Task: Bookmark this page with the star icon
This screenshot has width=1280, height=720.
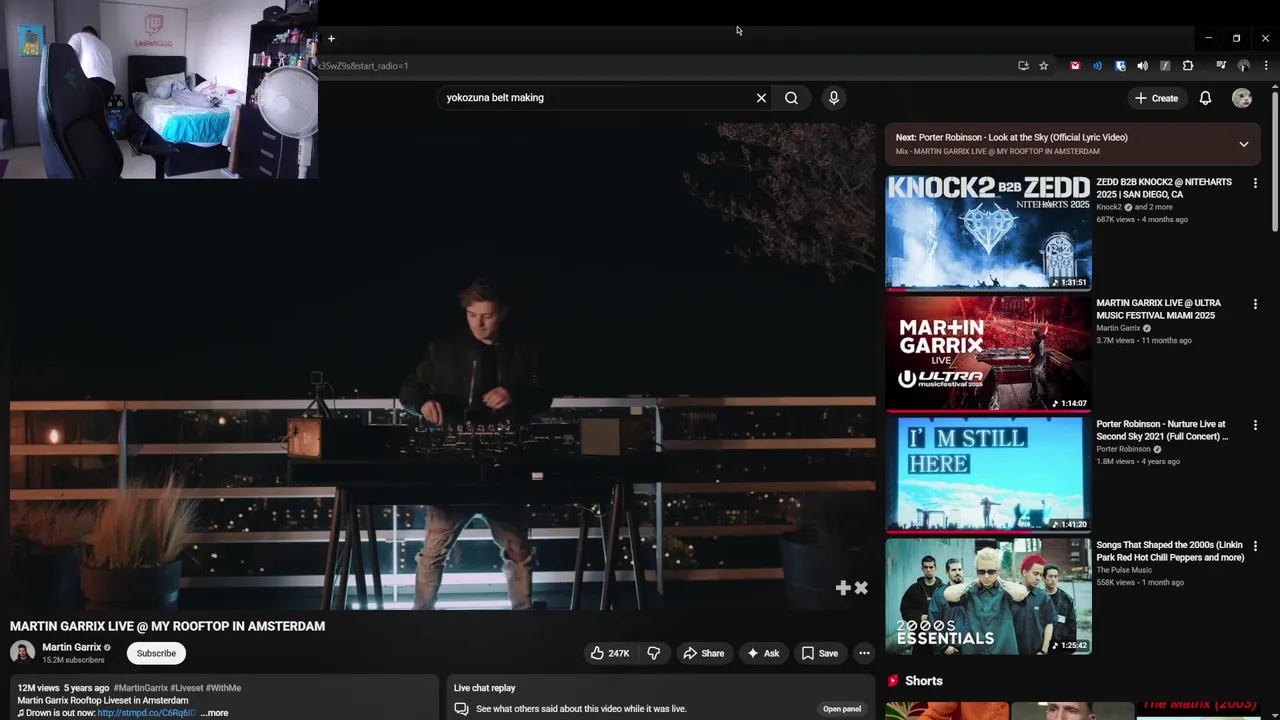Action: (1044, 66)
